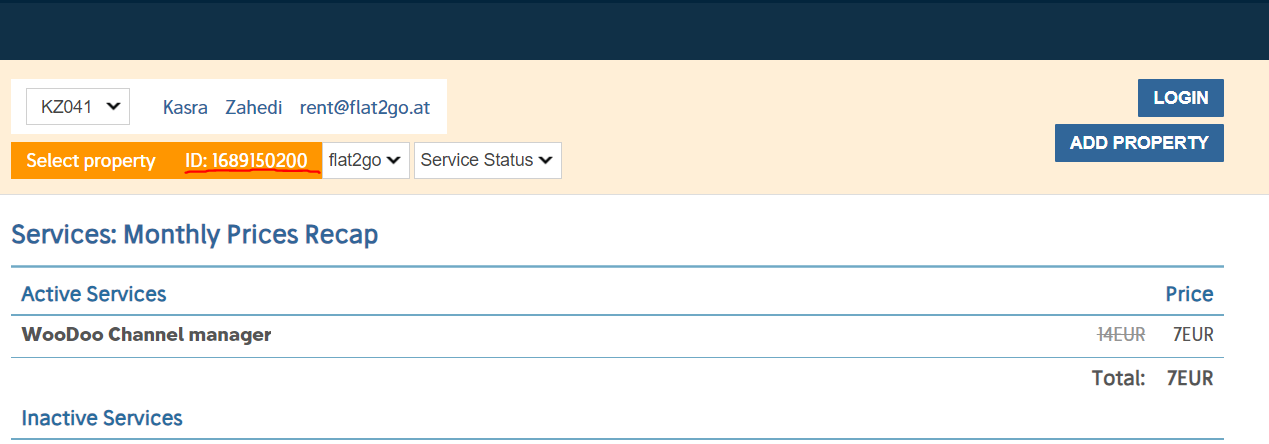Expand the flat2go property dropdown
Image resolution: width=1269 pixels, height=444 pixels.
[365, 160]
